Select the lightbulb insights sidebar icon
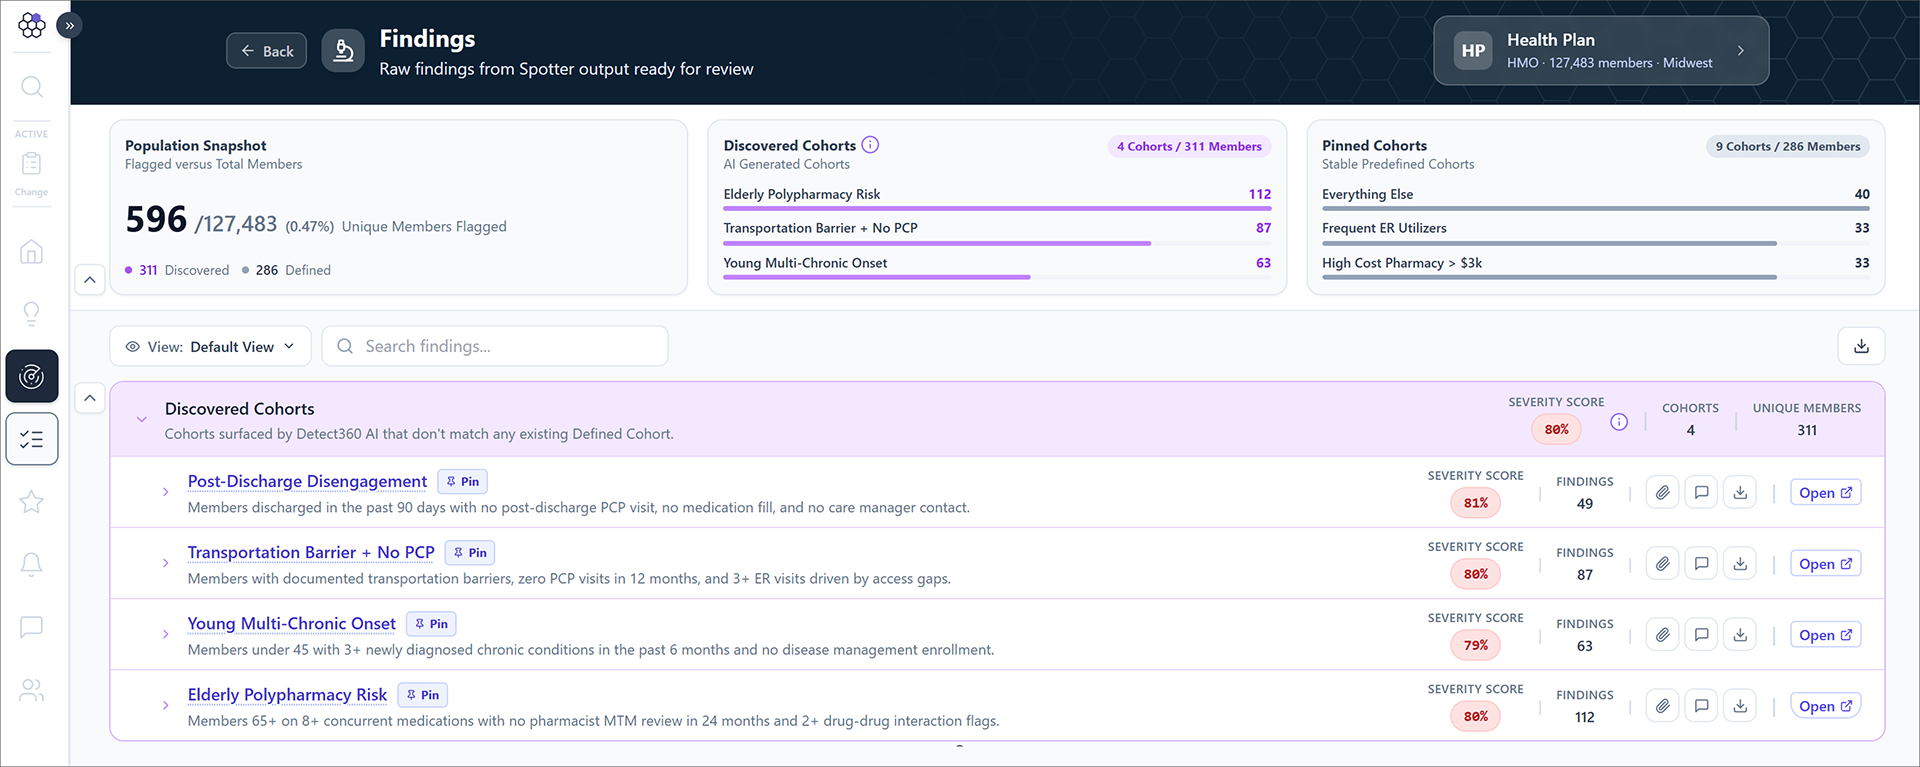The image size is (1920, 767). click(32, 314)
